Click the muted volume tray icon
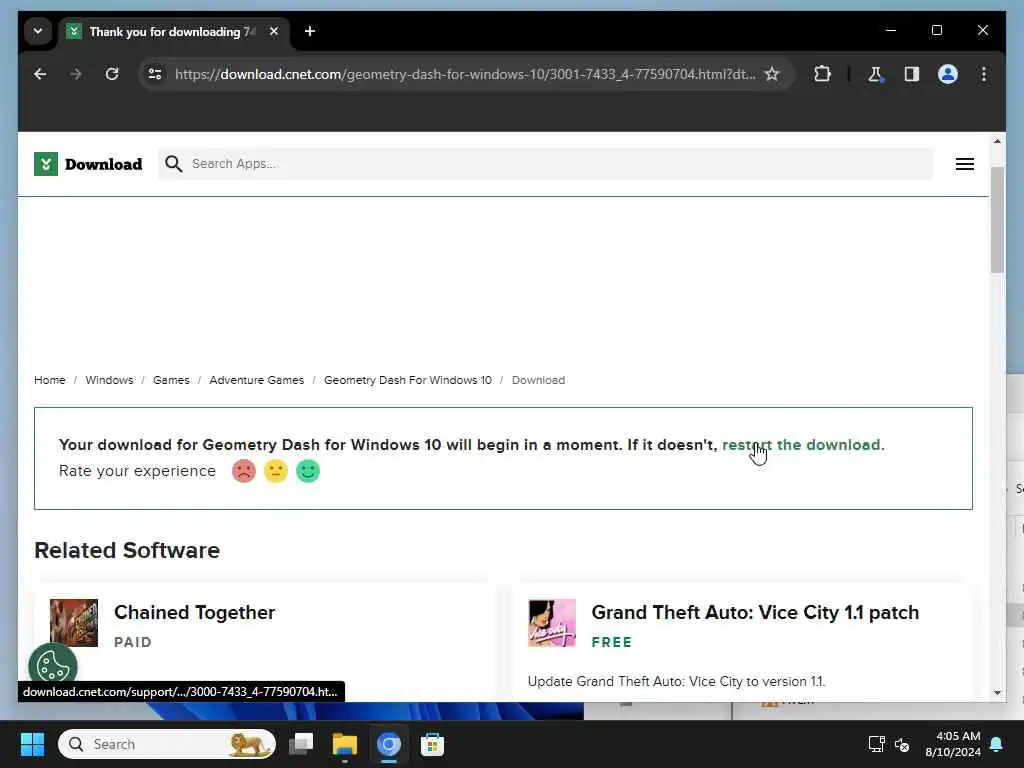 coord(903,744)
